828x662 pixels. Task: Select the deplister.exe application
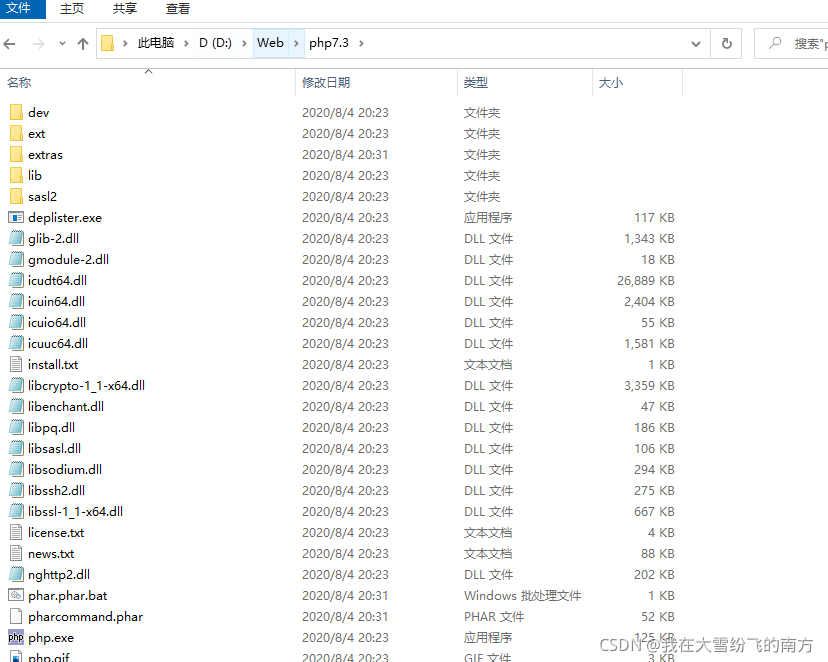[56, 217]
